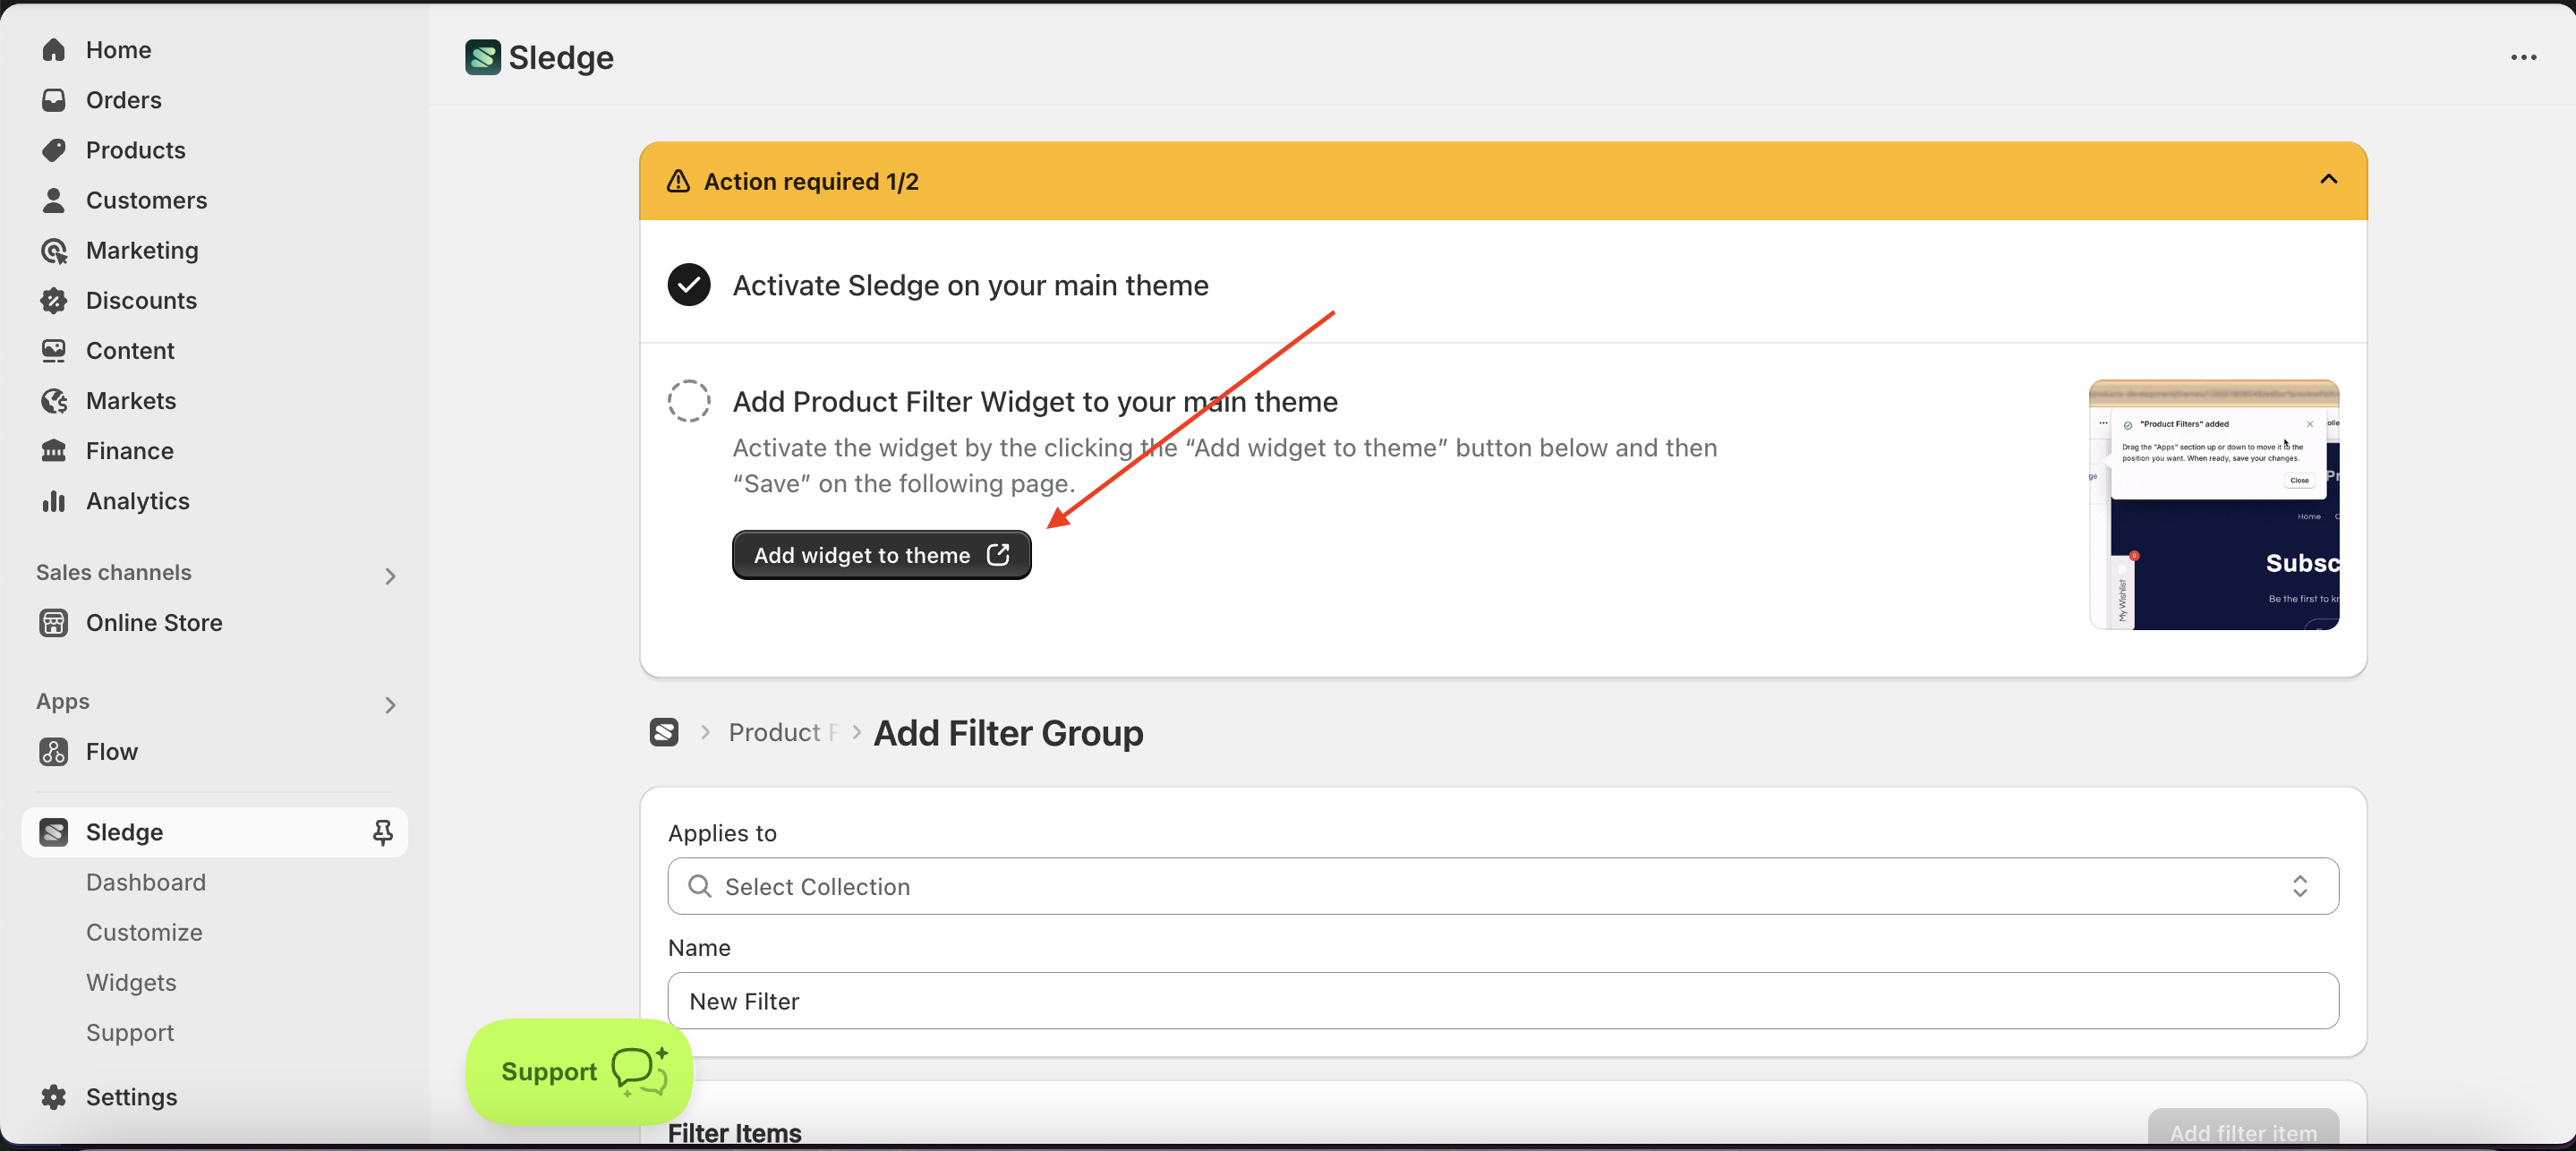The height and width of the screenshot is (1151, 2576).
Task: Click the Add filter item button
Action: (x=2243, y=1130)
